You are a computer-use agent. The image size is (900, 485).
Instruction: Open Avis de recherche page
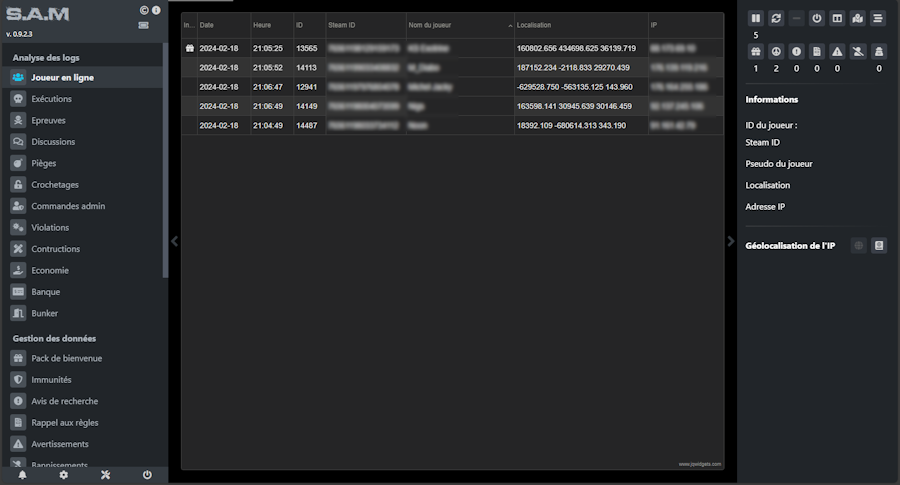click(x=64, y=401)
